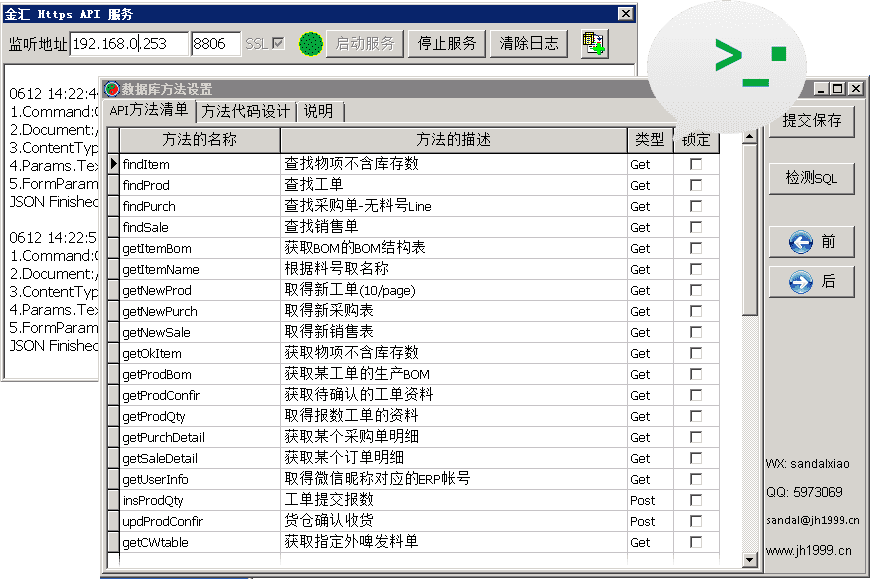Toggle the SSL checkbox
The width and height of the screenshot is (870, 579).
pyautogui.click(x=278, y=44)
